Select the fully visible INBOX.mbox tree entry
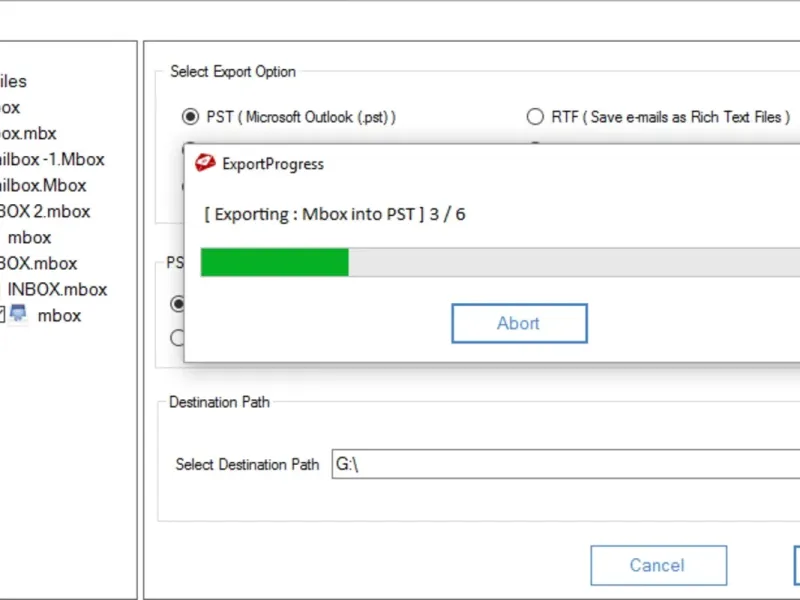Image resolution: width=800 pixels, height=600 pixels. tap(57, 289)
